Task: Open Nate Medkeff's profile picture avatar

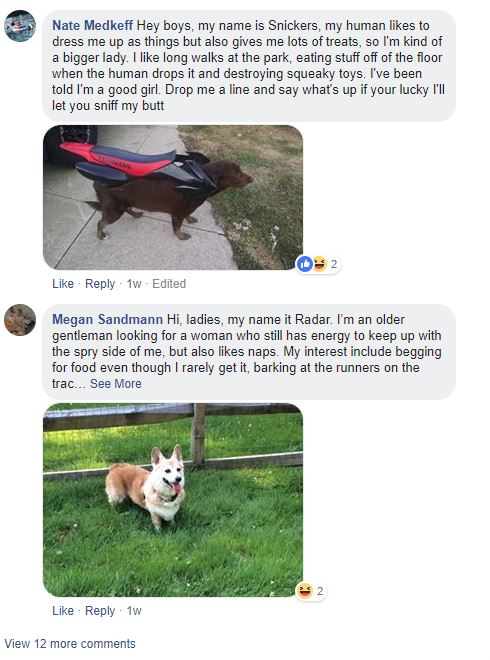Action: [20, 26]
